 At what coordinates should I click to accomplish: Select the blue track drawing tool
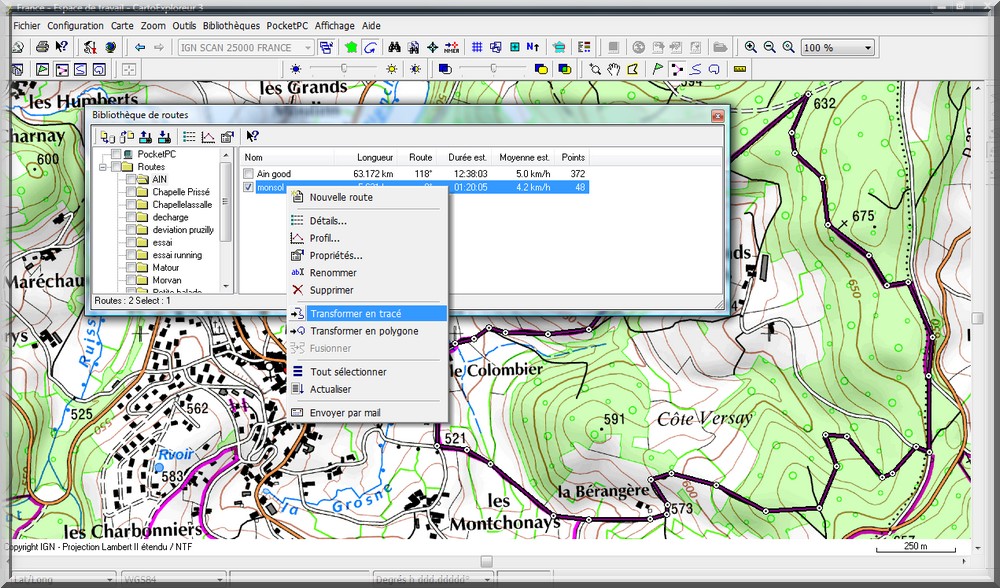[x=695, y=70]
